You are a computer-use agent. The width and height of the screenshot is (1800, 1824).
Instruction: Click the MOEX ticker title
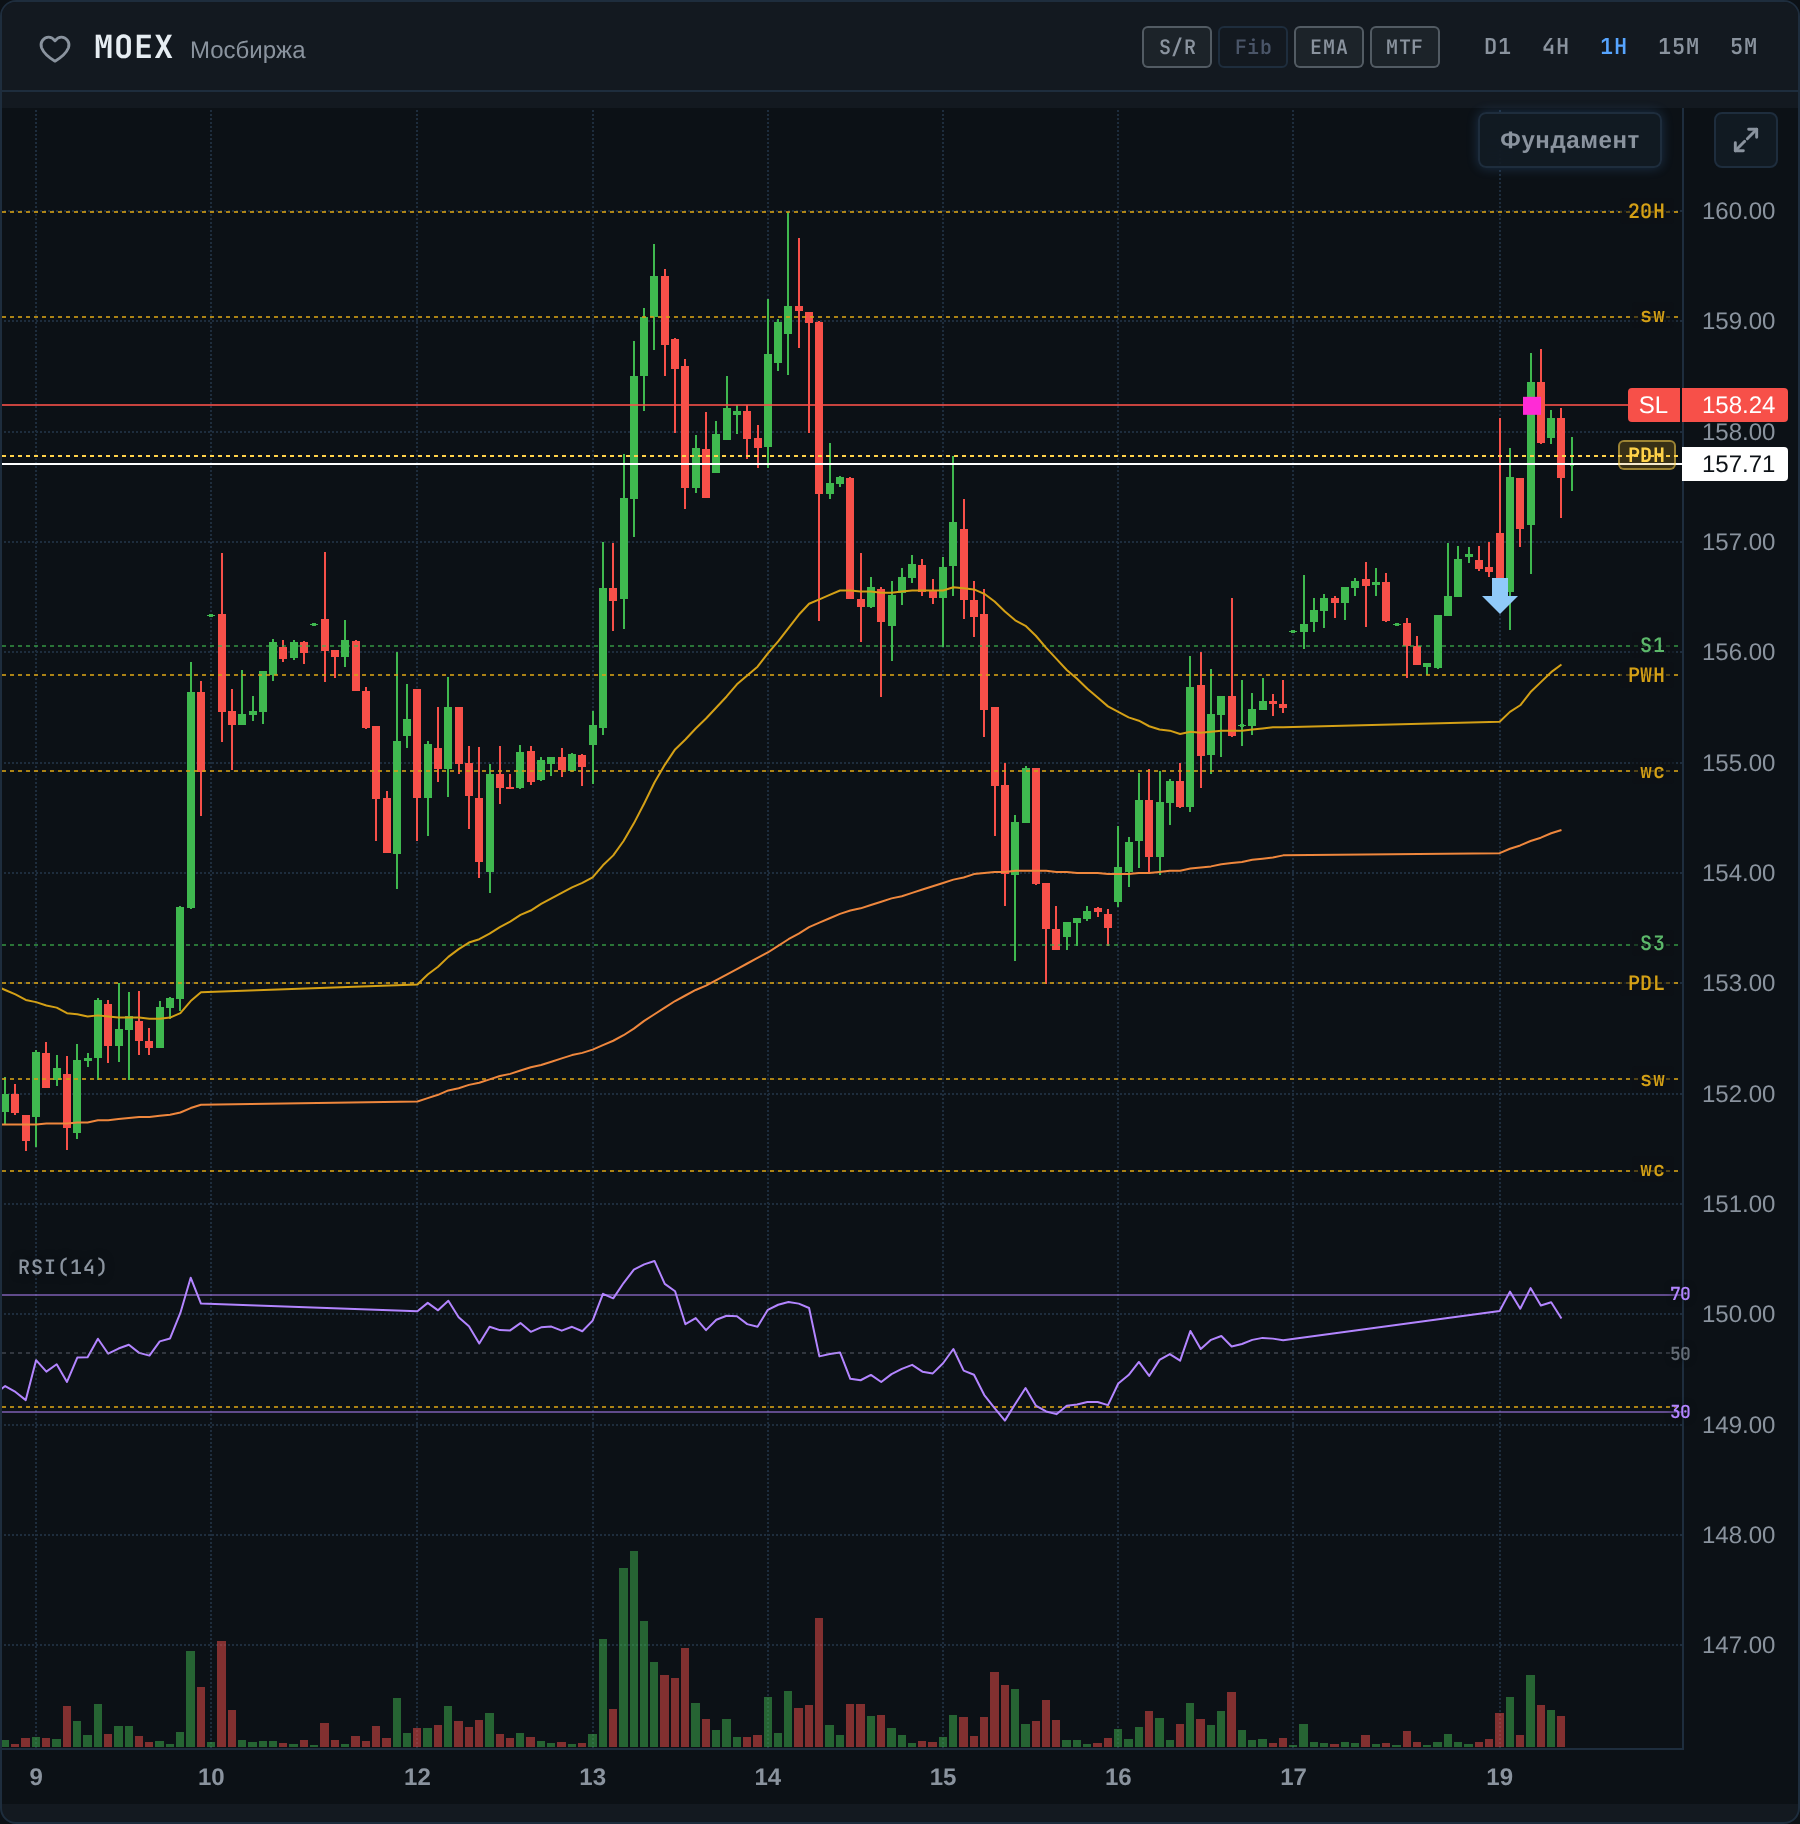pyautogui.click(x=133, y=48)
